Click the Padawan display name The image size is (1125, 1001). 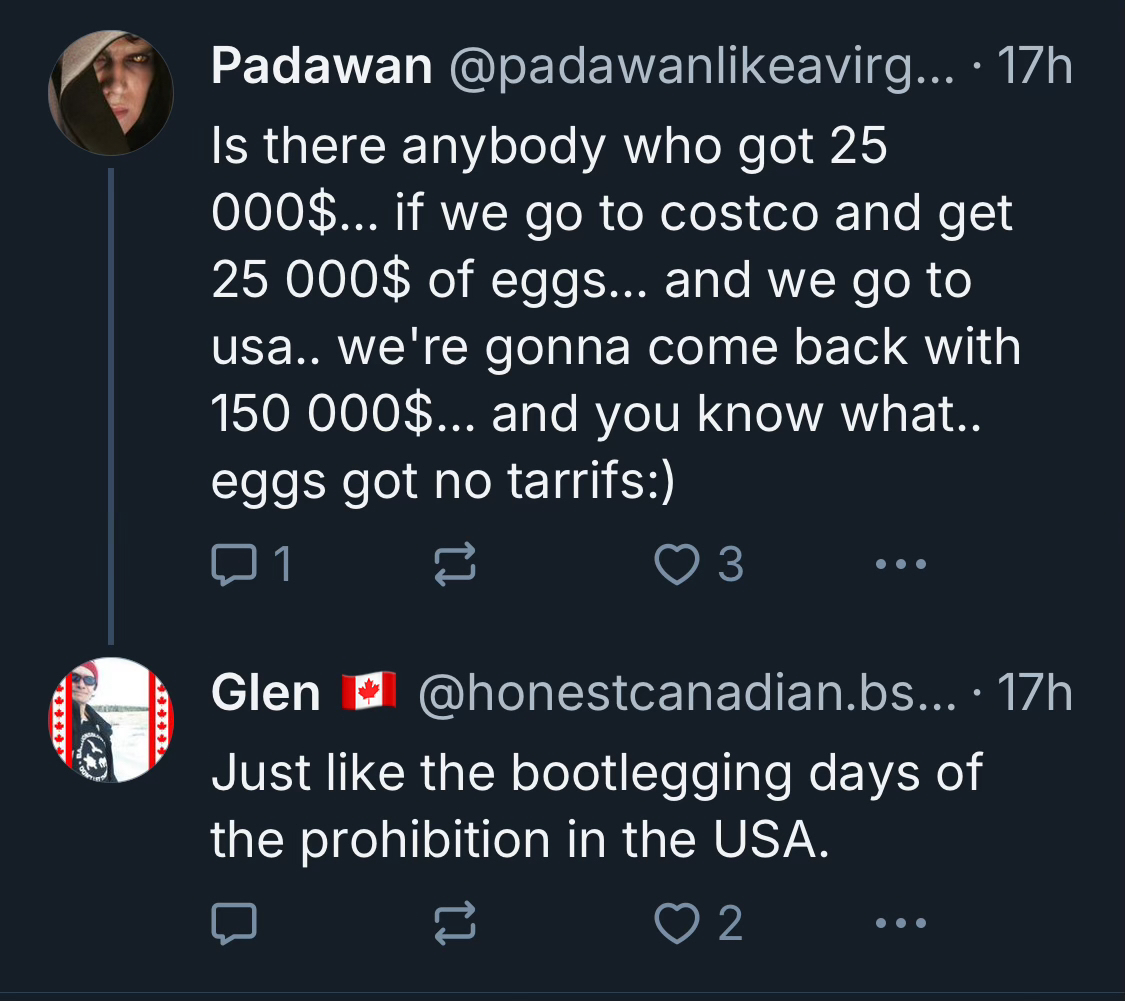322,68
